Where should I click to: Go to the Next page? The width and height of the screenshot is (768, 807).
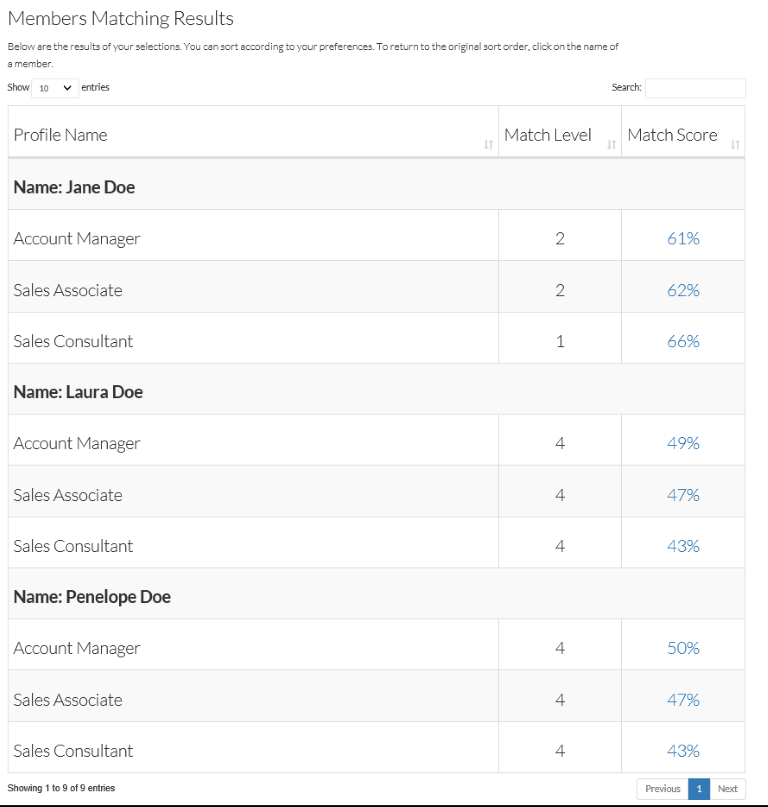[727, 788]
